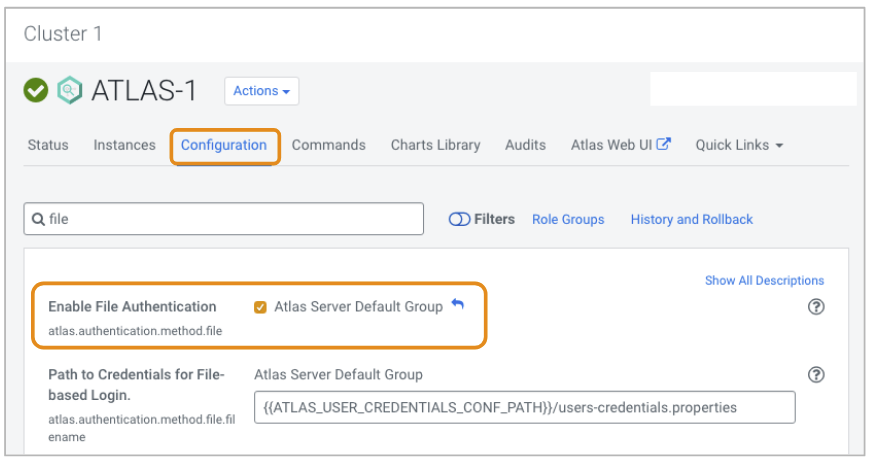Open help for Enable File Authentication
874x465 pixels.
pyautogui.click(x=816, y=307)
